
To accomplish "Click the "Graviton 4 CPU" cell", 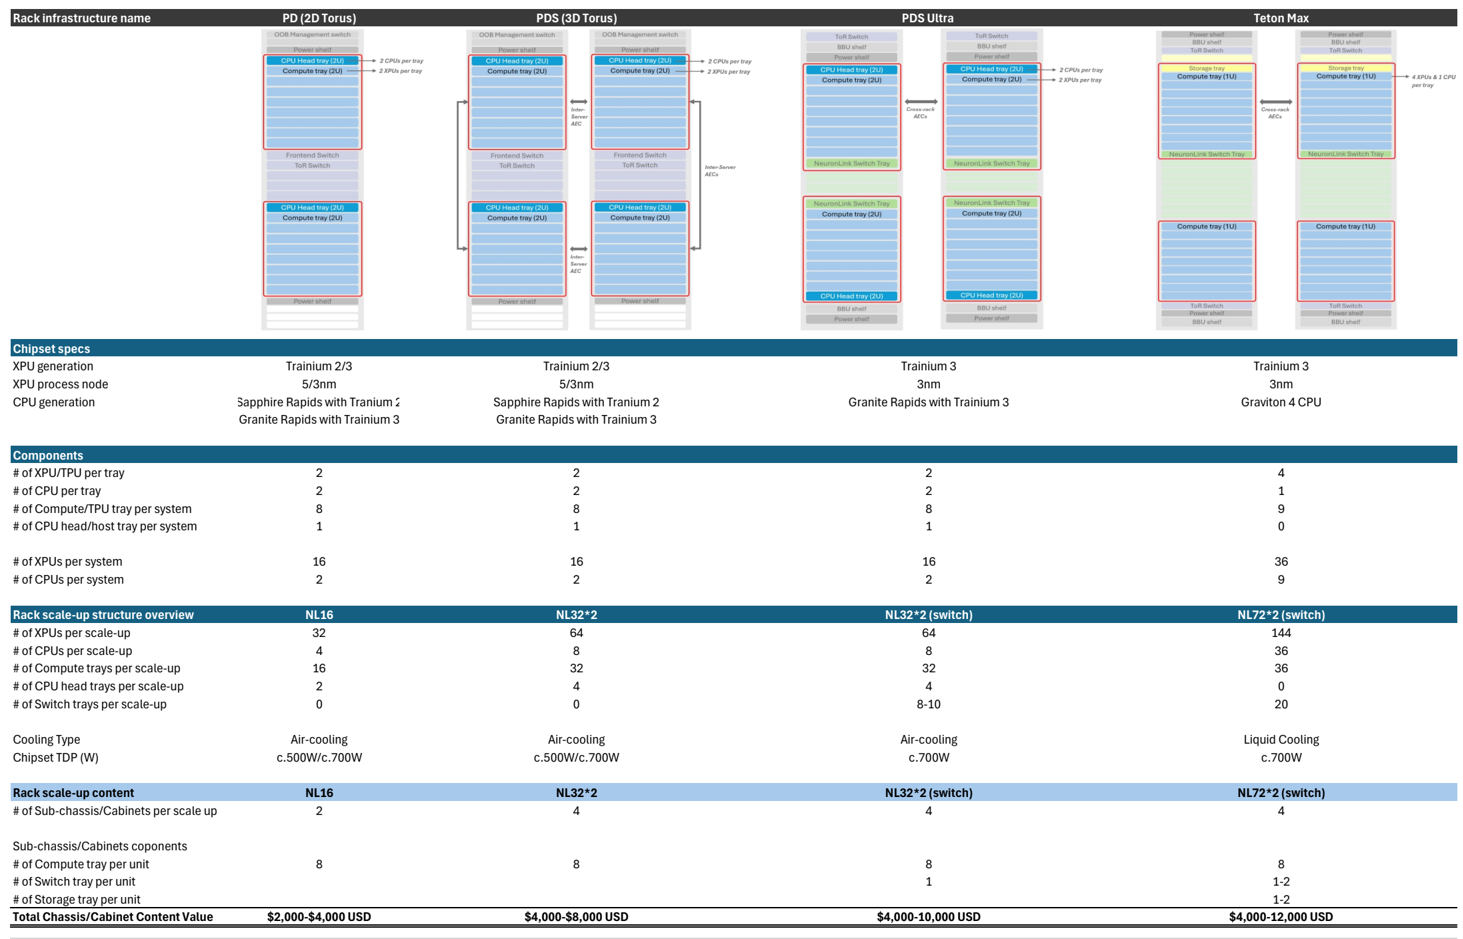I will [1281, 402].
